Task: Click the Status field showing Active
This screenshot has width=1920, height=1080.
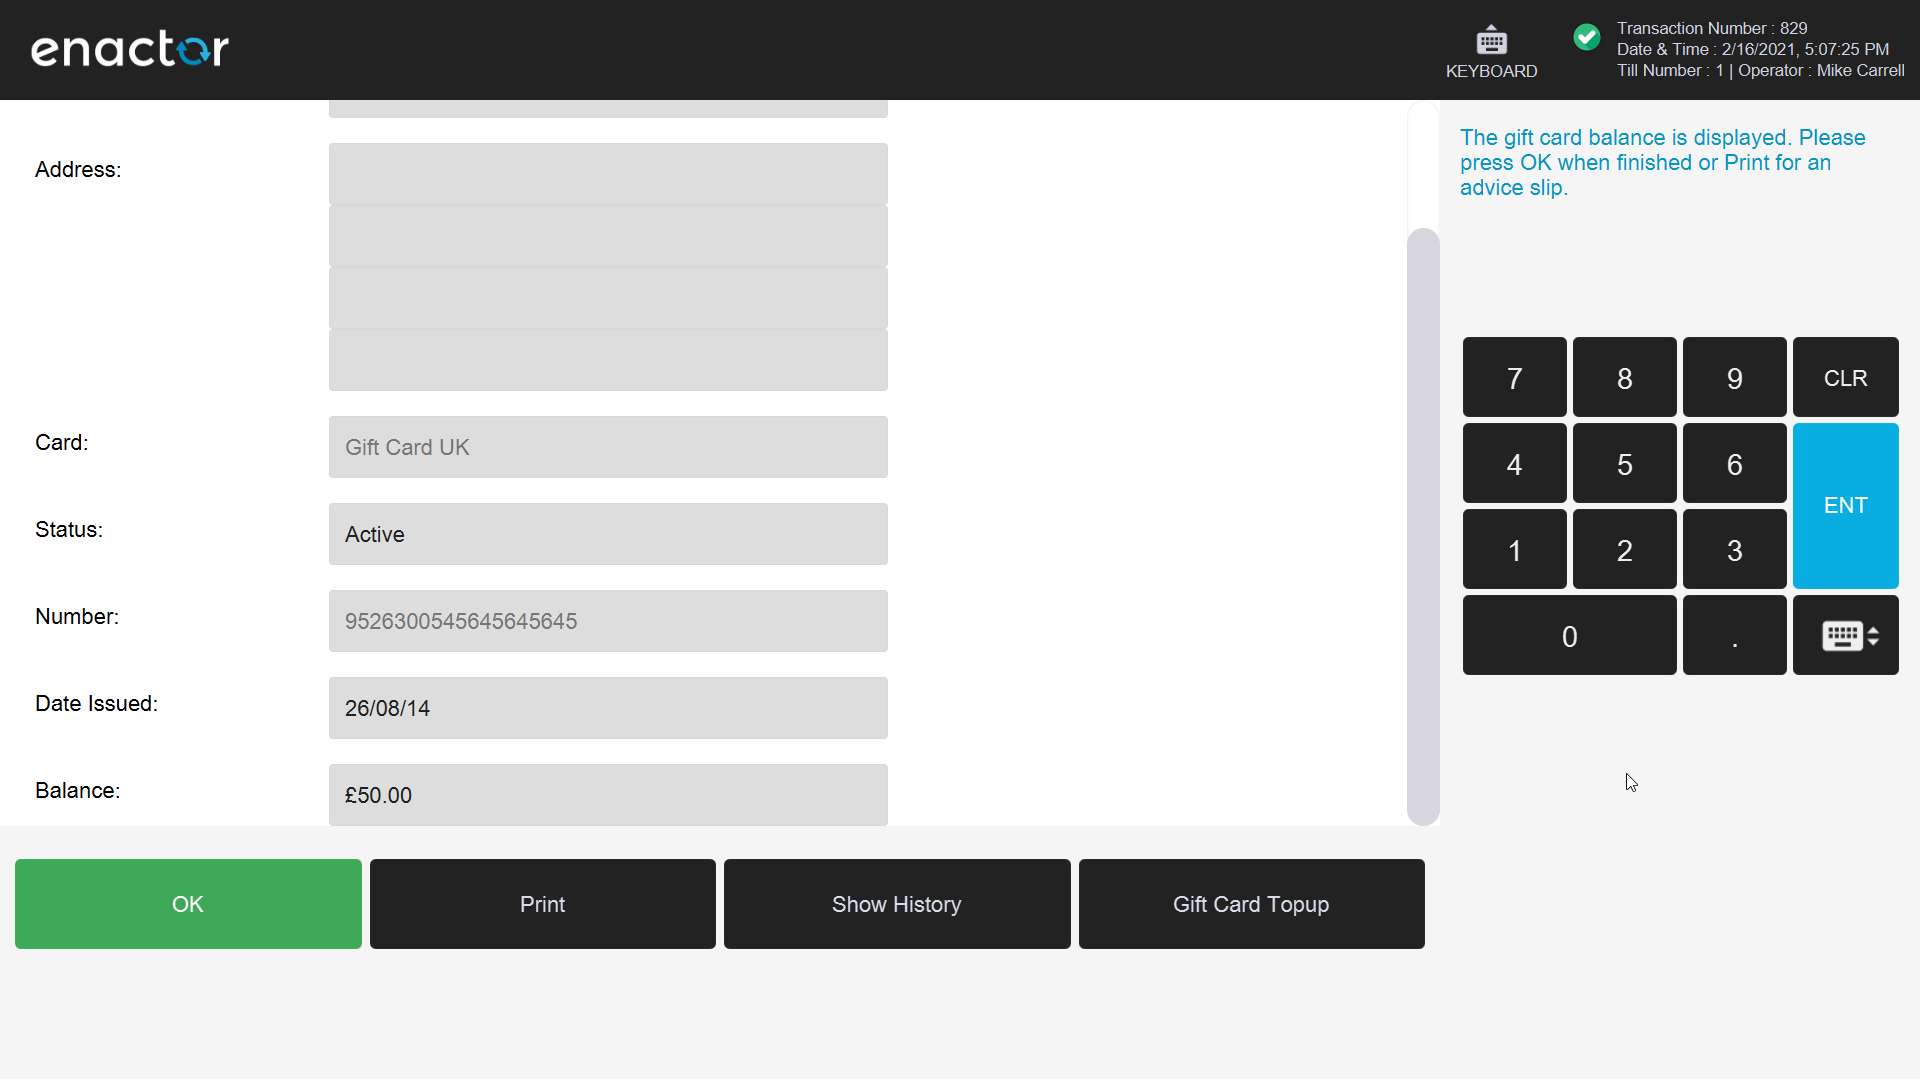Action: tap(608, 534)
